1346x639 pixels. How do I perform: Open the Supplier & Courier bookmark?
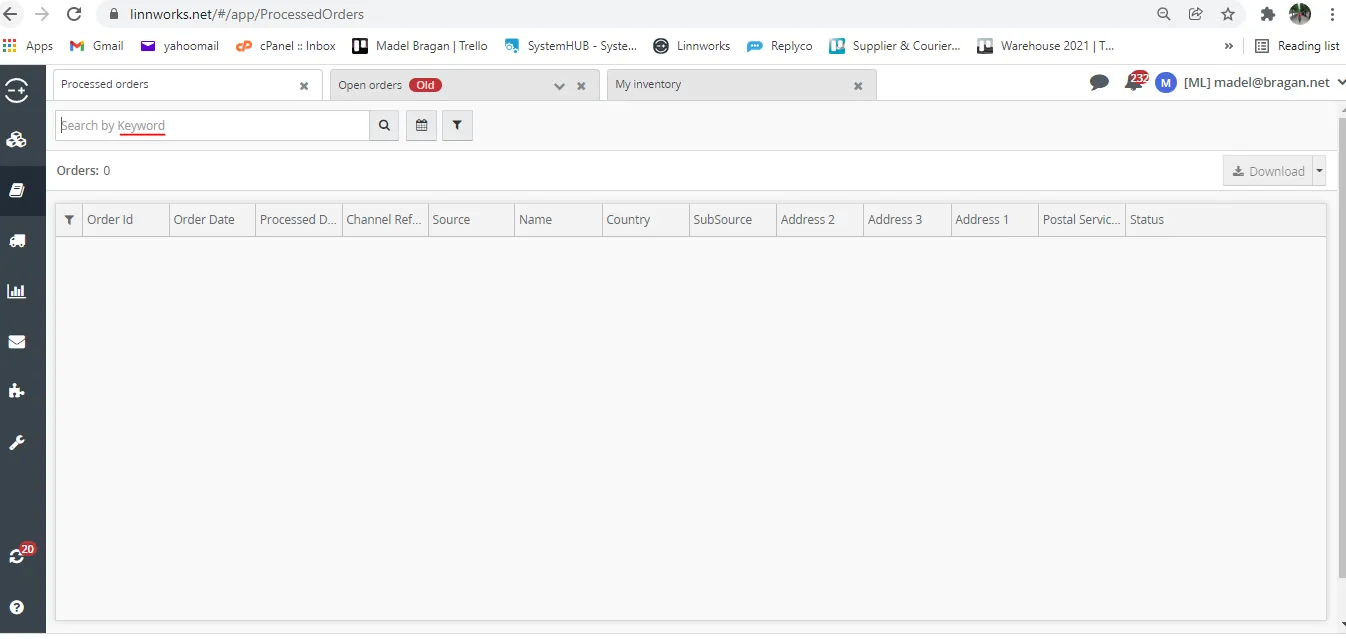tap(895, 46)
